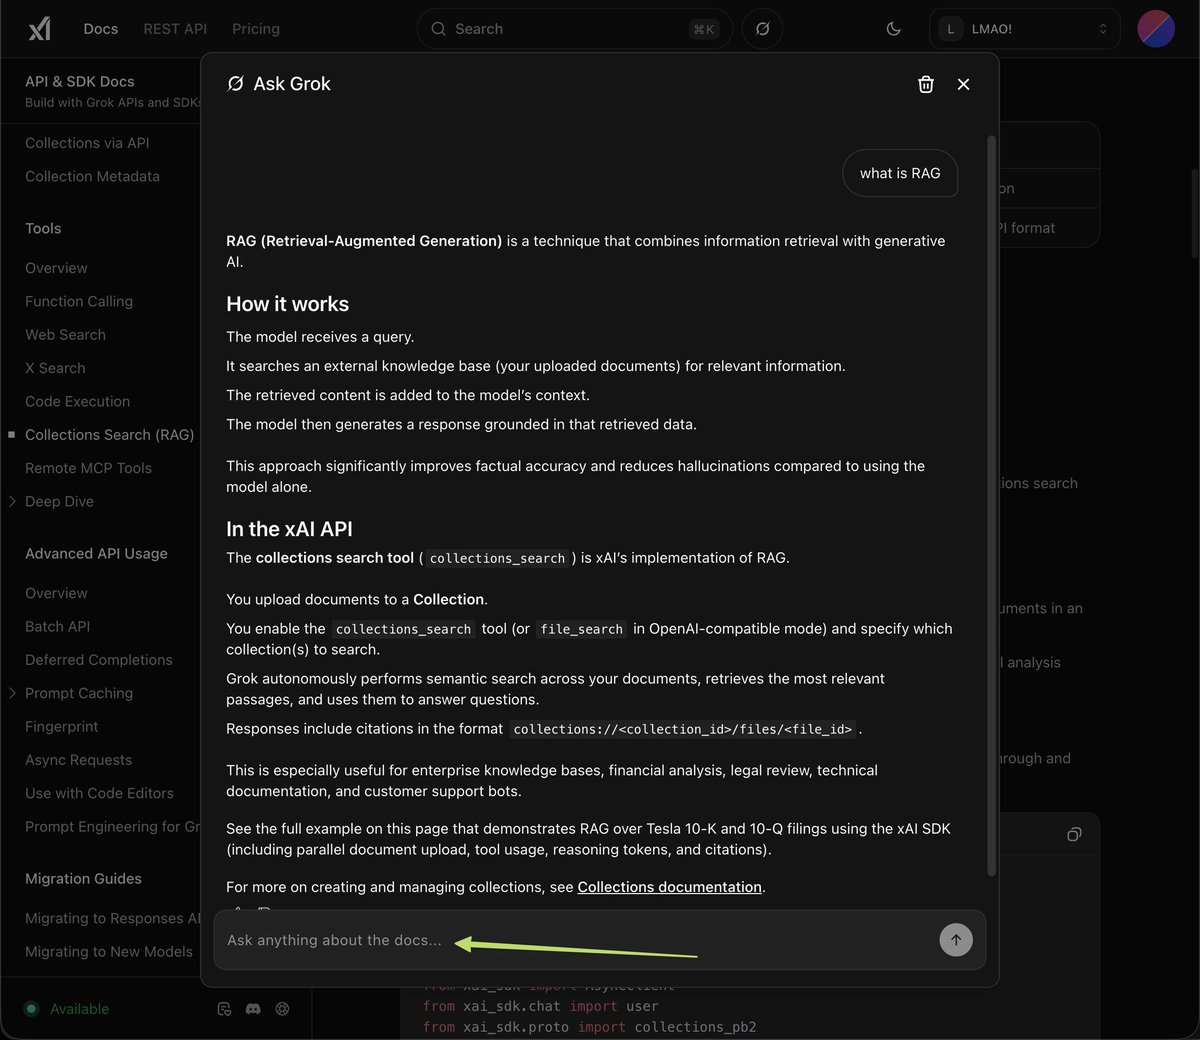Open Advanced API Usage Overview page

point(56,593)
